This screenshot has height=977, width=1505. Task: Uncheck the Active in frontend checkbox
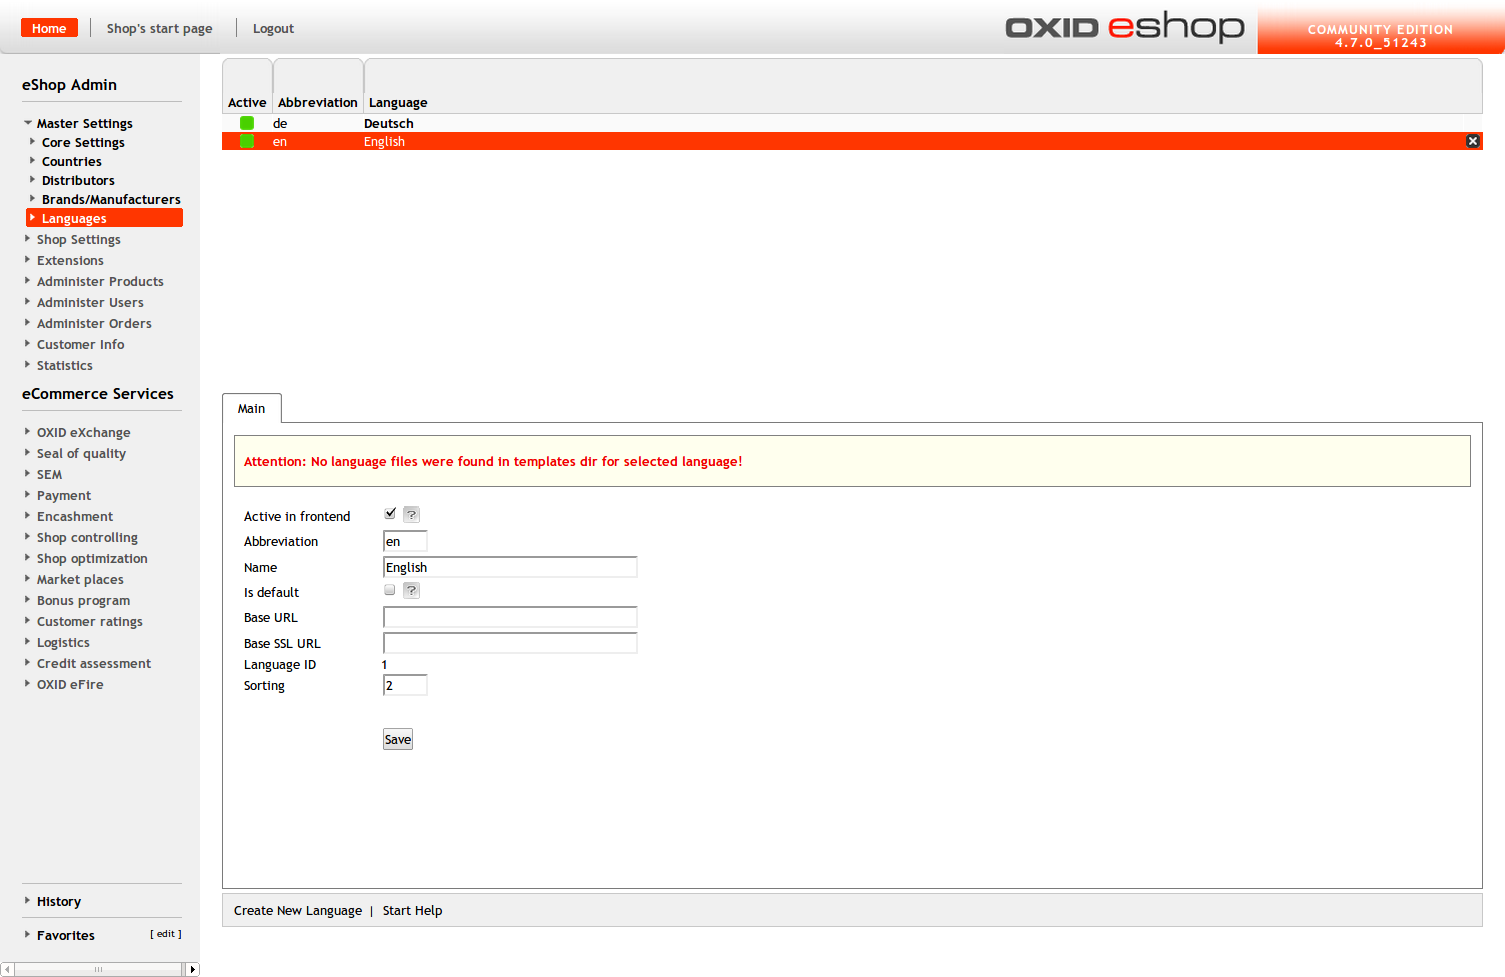pyautogui.click(x=390, y=514)
